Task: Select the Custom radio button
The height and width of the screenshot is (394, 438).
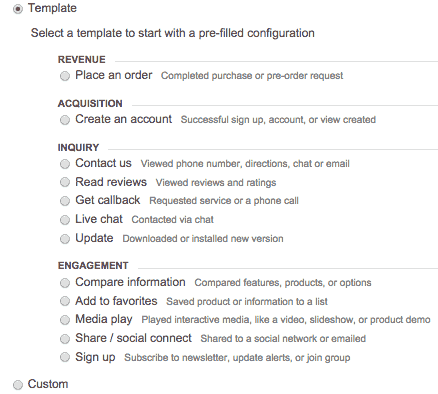Action: (18, 385)
